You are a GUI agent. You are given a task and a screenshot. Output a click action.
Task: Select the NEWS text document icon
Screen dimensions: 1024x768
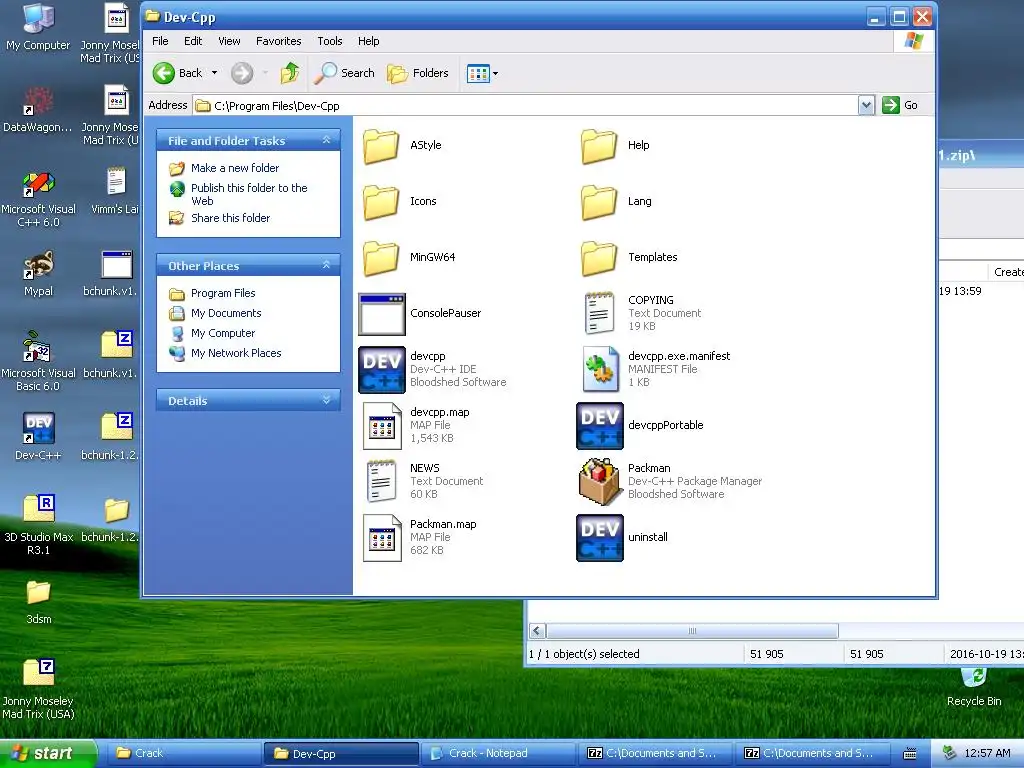pyautogui.click(x=381, y=481)
